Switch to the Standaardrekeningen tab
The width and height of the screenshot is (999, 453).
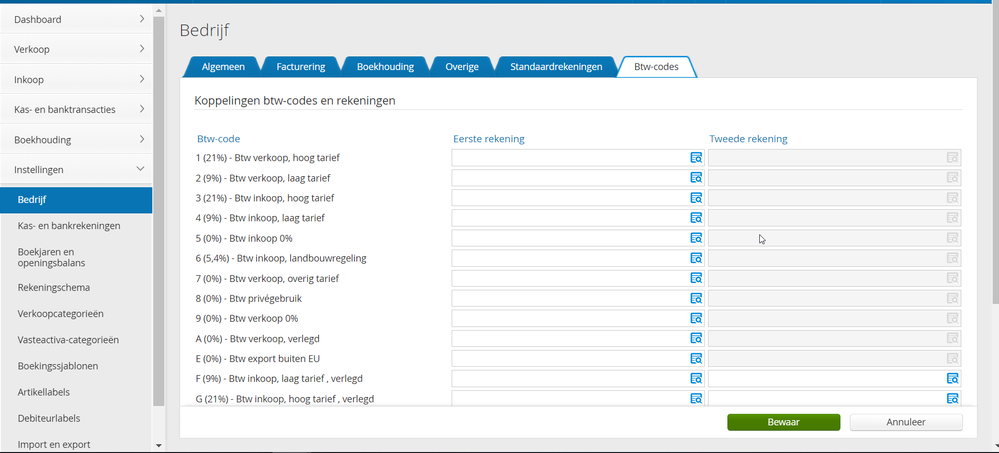556,66
